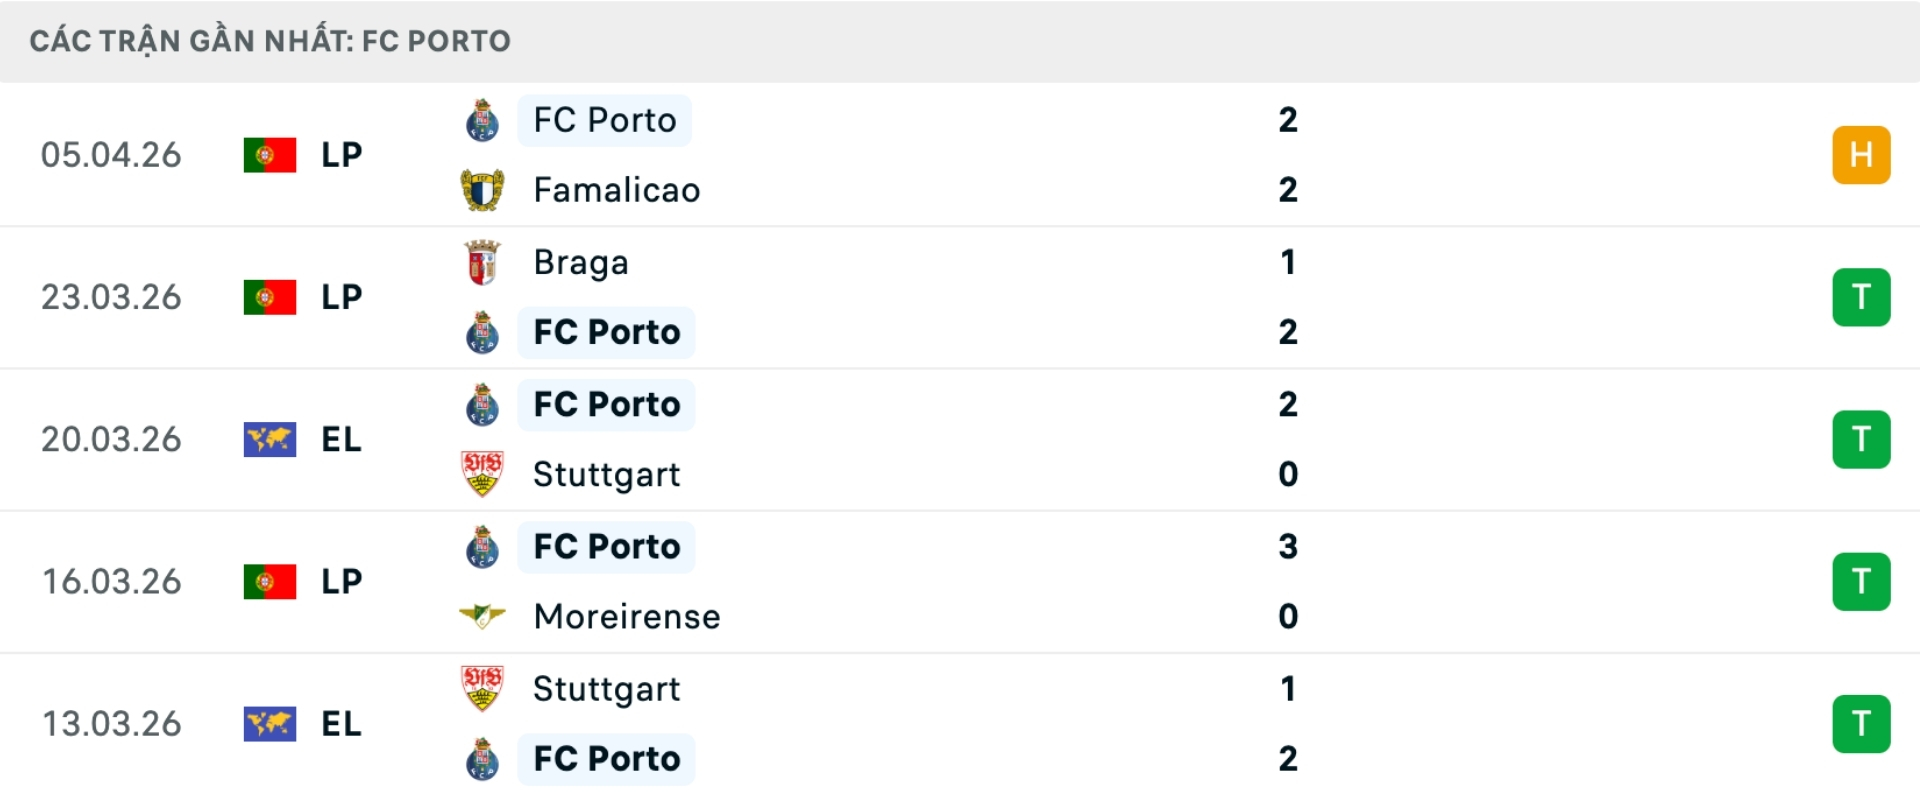This screenshot has height=792, width=1920.
Task: Open the Moreirense team link
Action: 627,616
